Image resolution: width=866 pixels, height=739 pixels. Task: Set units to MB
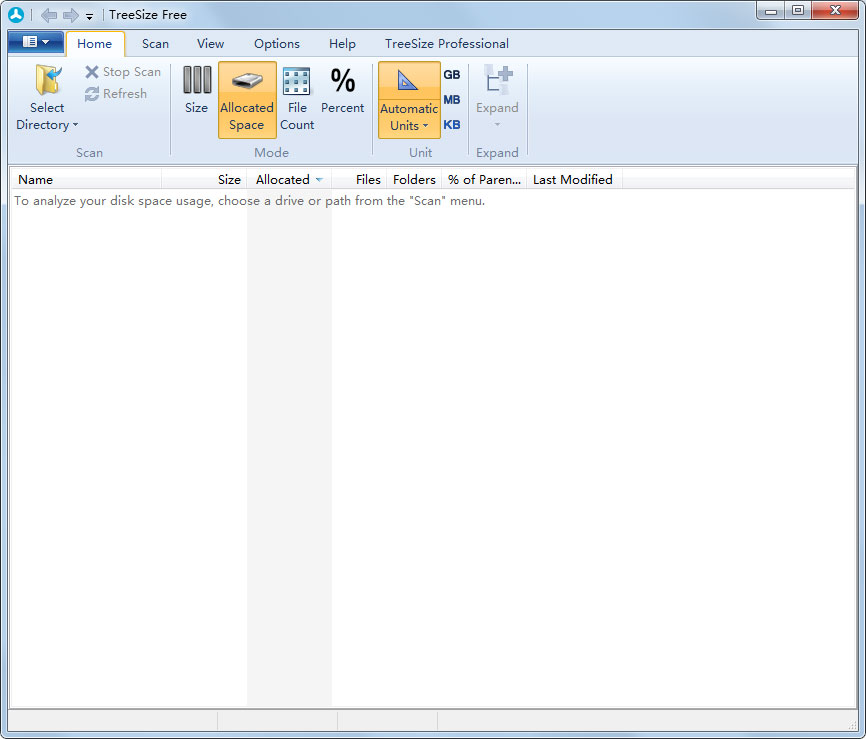[x=452, y=100]
